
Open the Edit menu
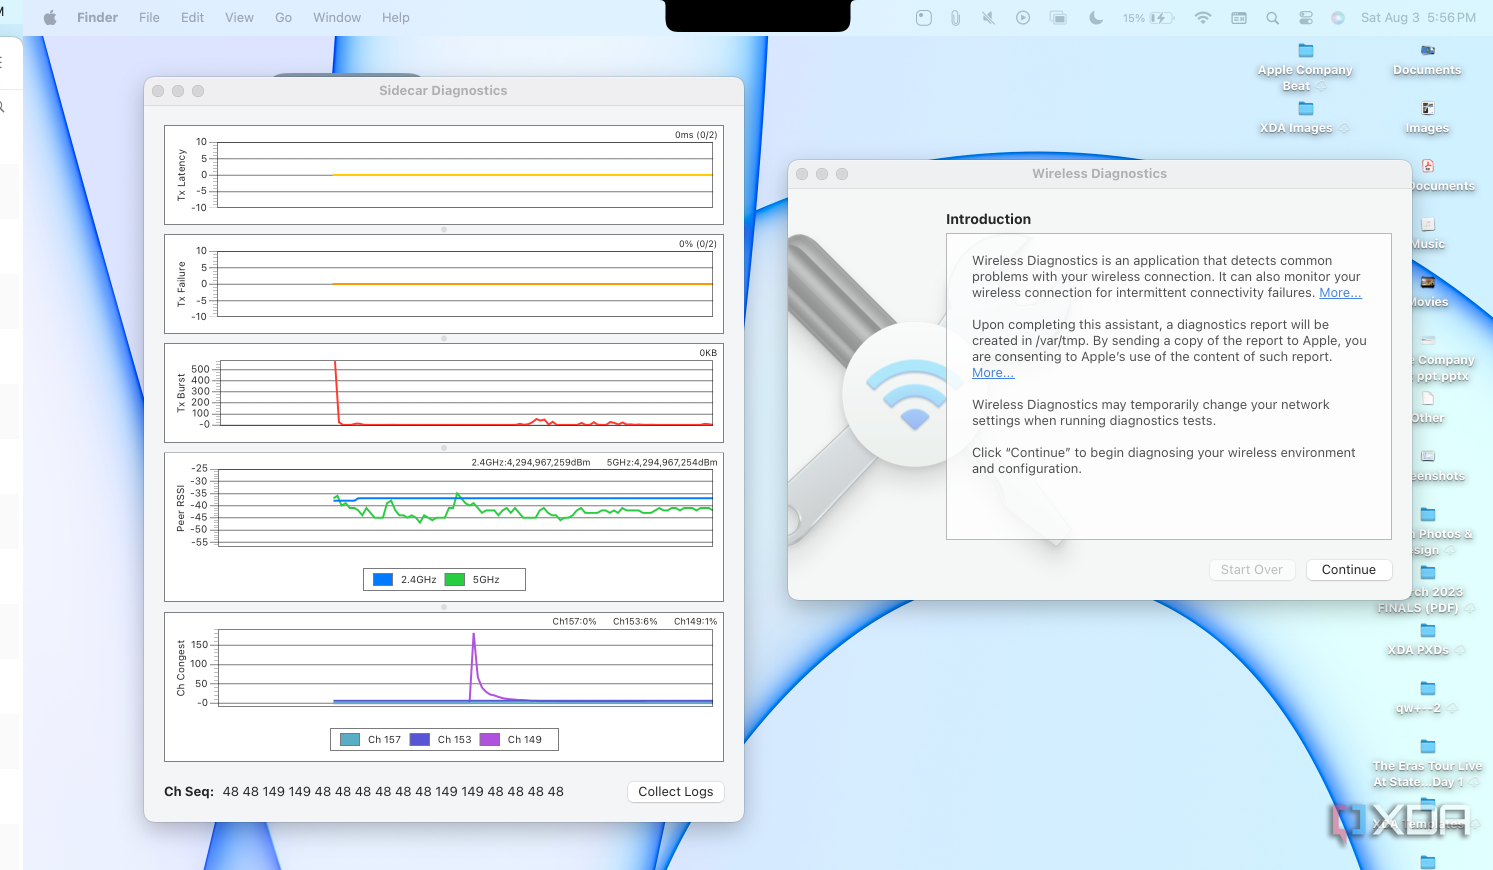click(x=192, y=18)
